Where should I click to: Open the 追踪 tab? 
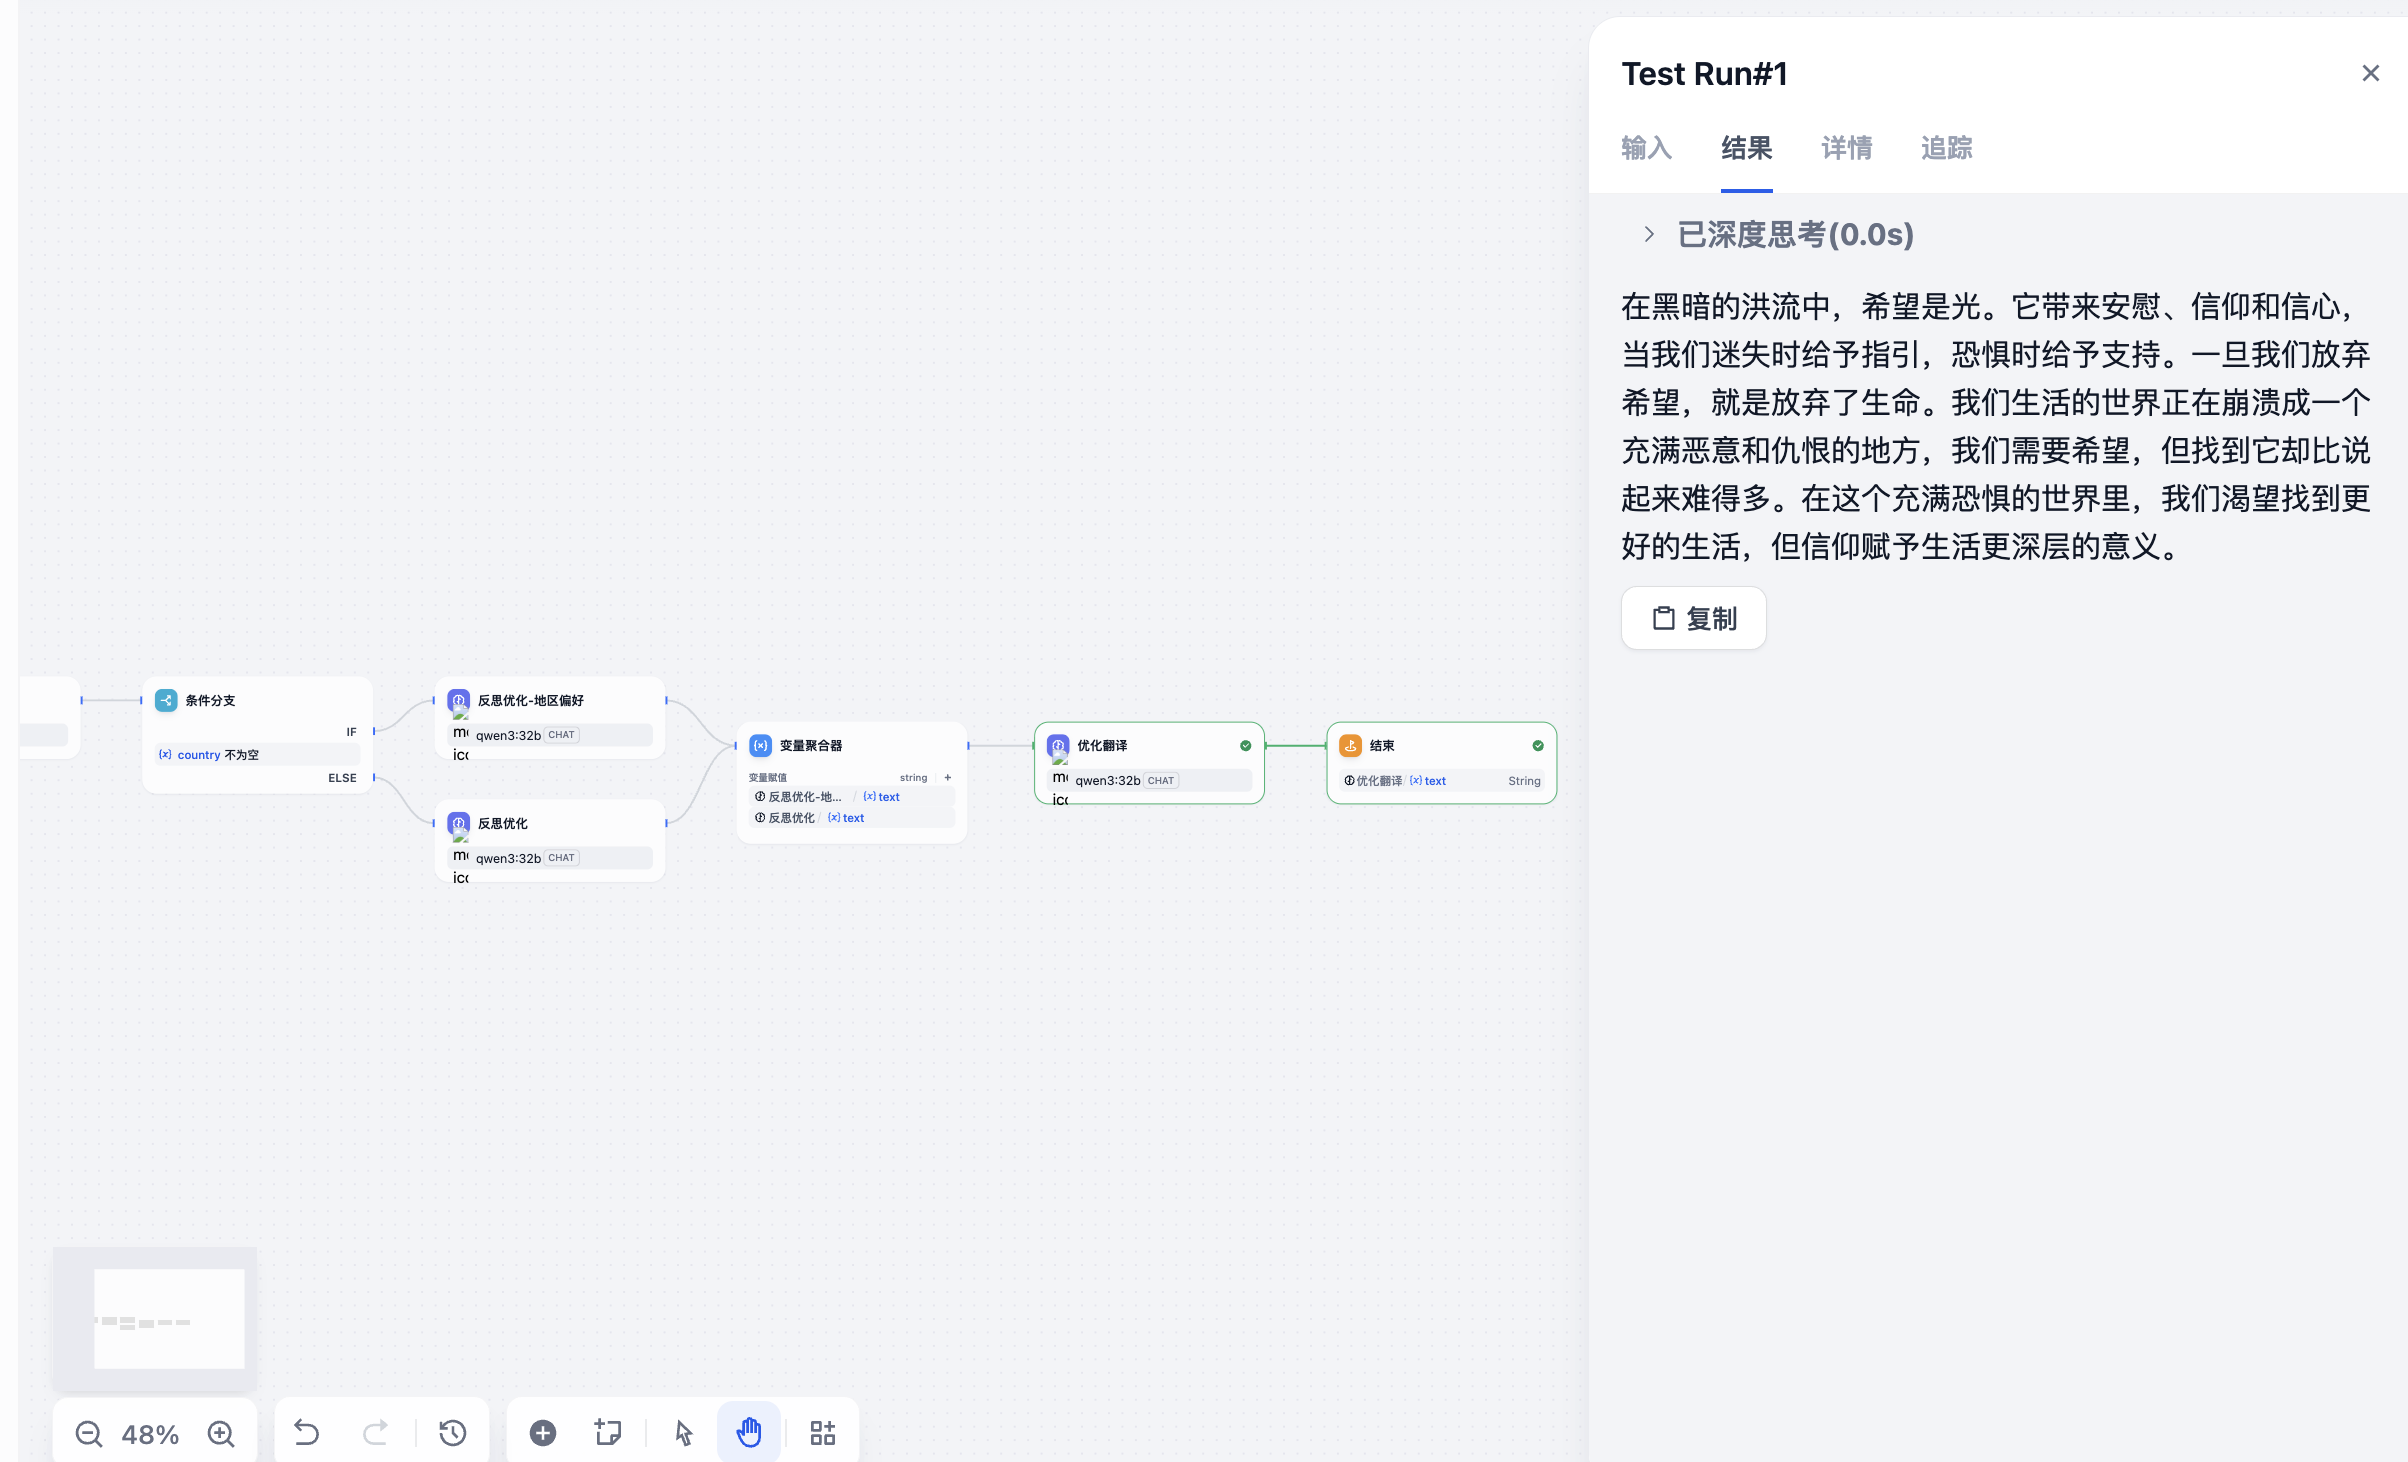[x=1946, y=148]
